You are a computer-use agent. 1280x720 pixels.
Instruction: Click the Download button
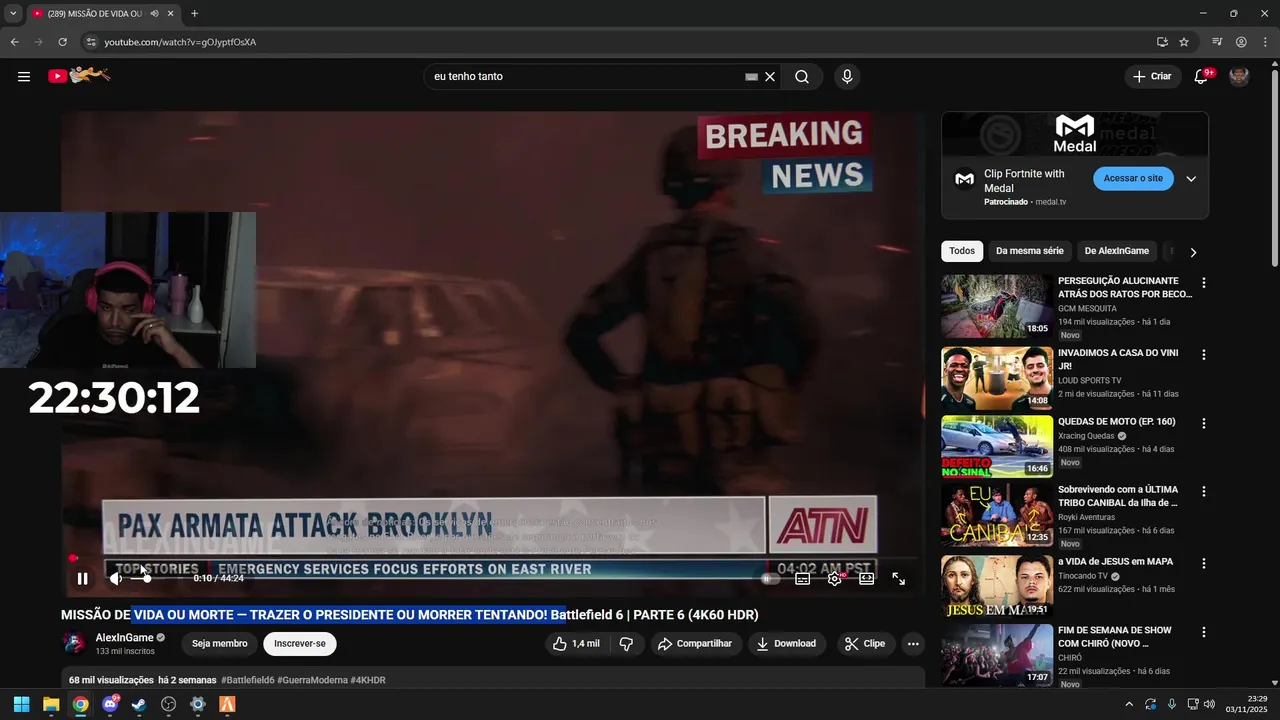(x=786, y=643)
